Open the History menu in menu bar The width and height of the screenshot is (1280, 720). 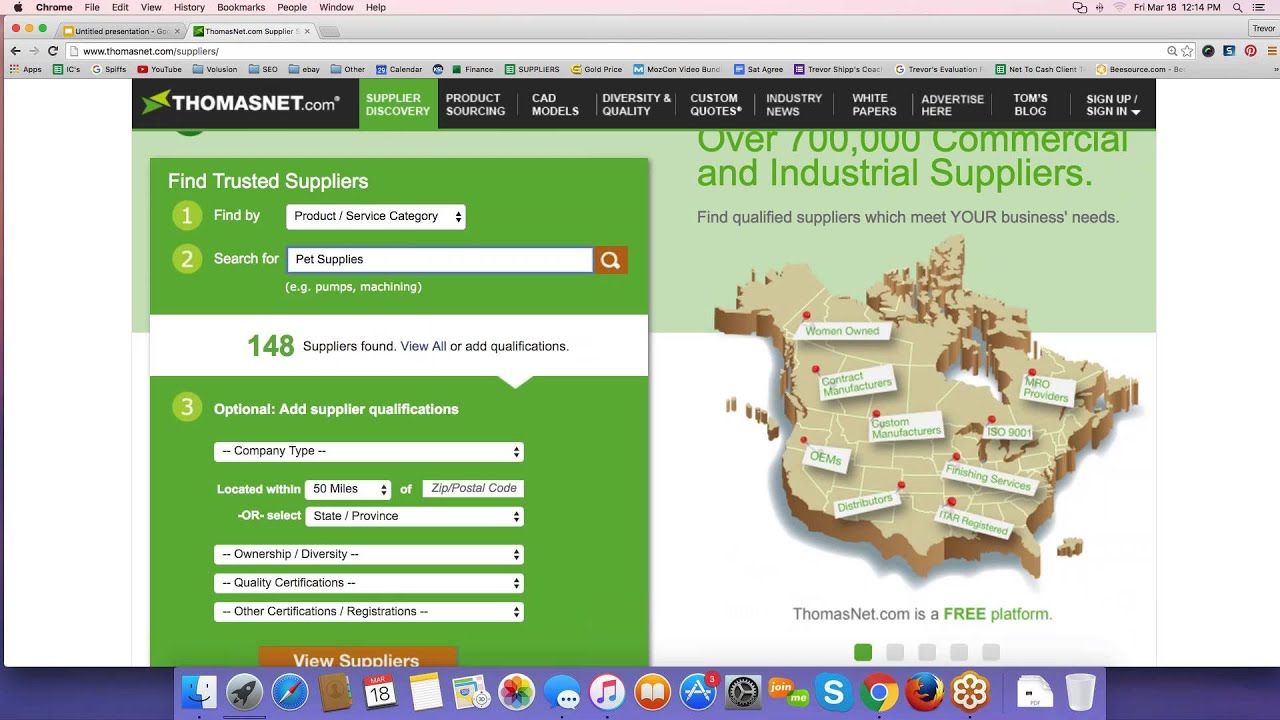pos(189,7)
